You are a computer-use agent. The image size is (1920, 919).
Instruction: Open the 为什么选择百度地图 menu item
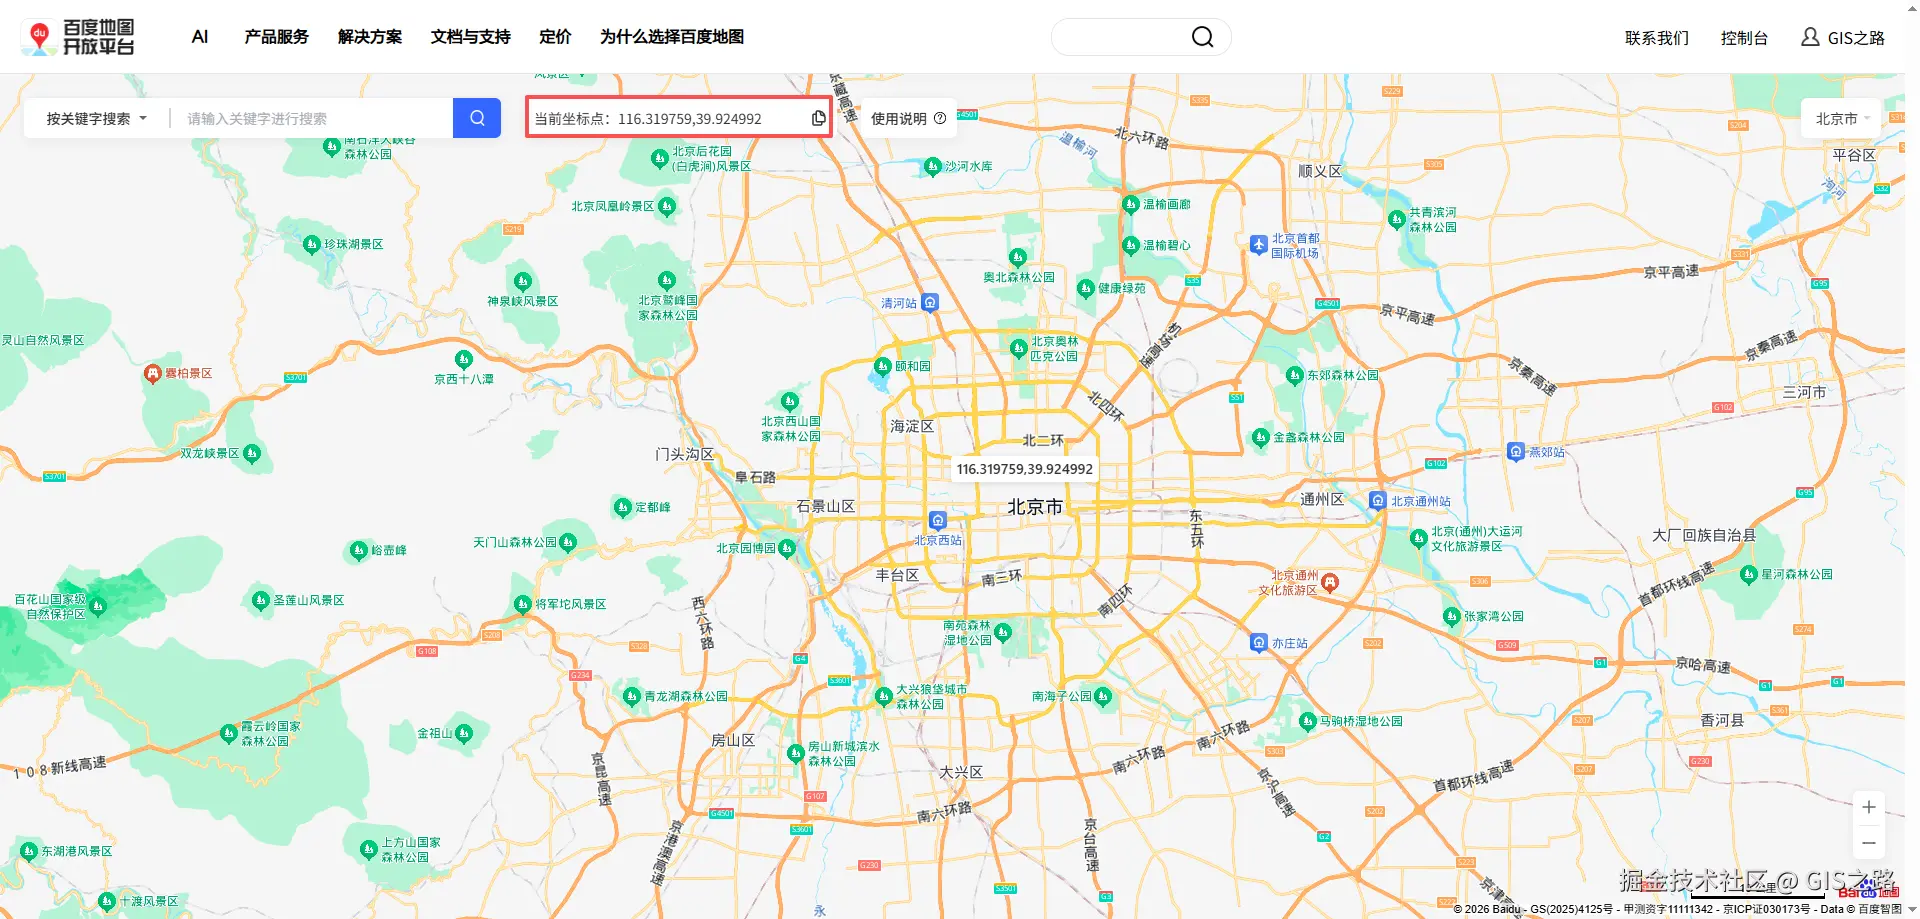[x=672, y=37]
